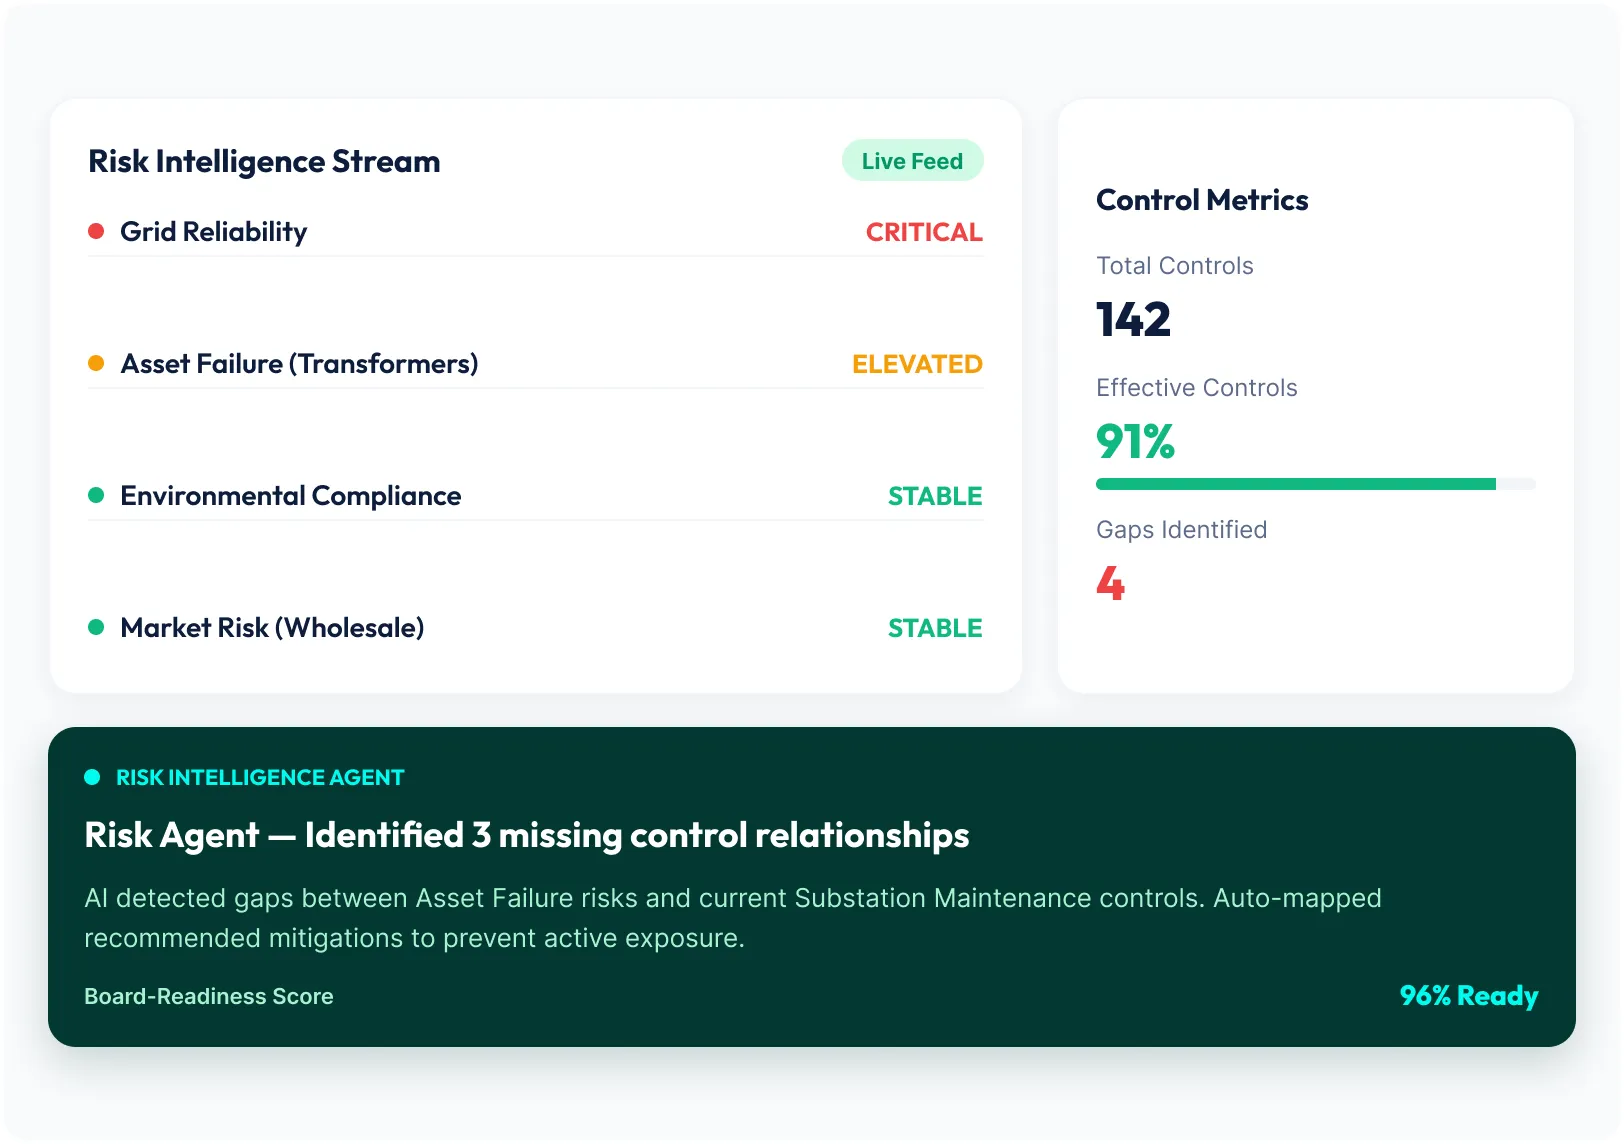The height and width of the screenshot is (1144, 1624).
Task: Open Environmental Compliance risk item
Action: [x=536, y=497]
